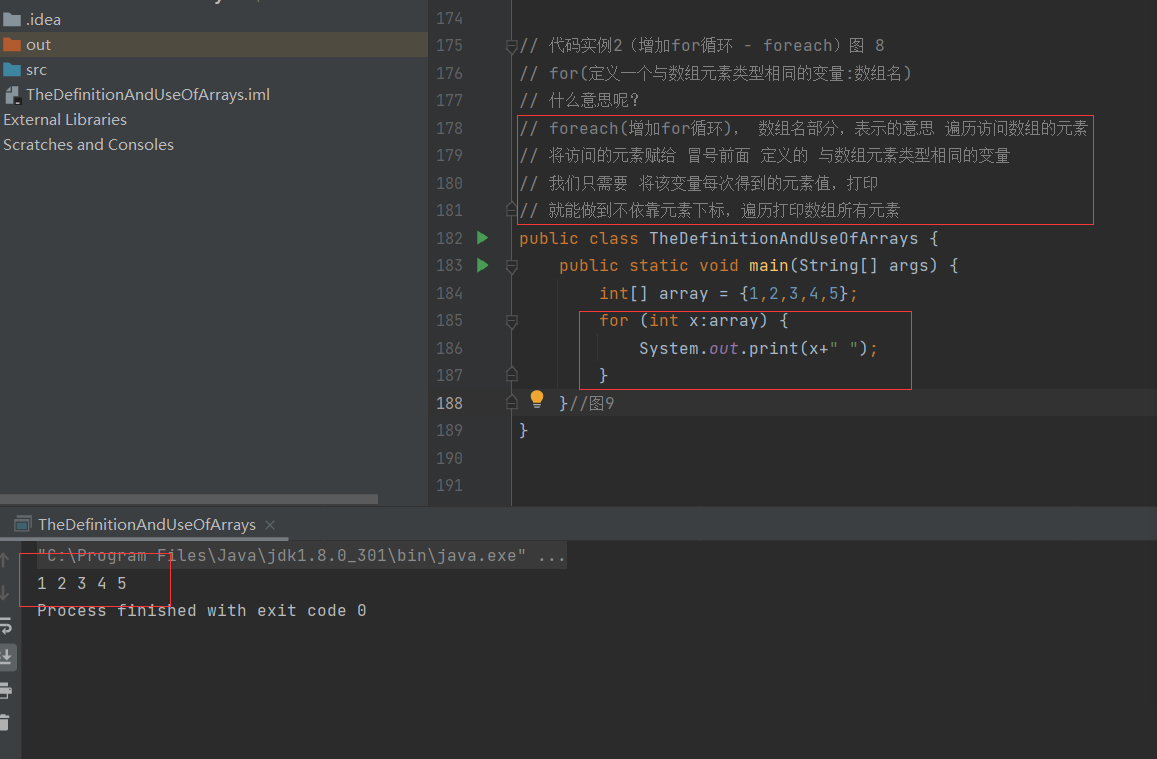Viewport: 1157px width, 759px height.
Task: Toggle soft-wrap in the Run console
Action: [6, 625]
